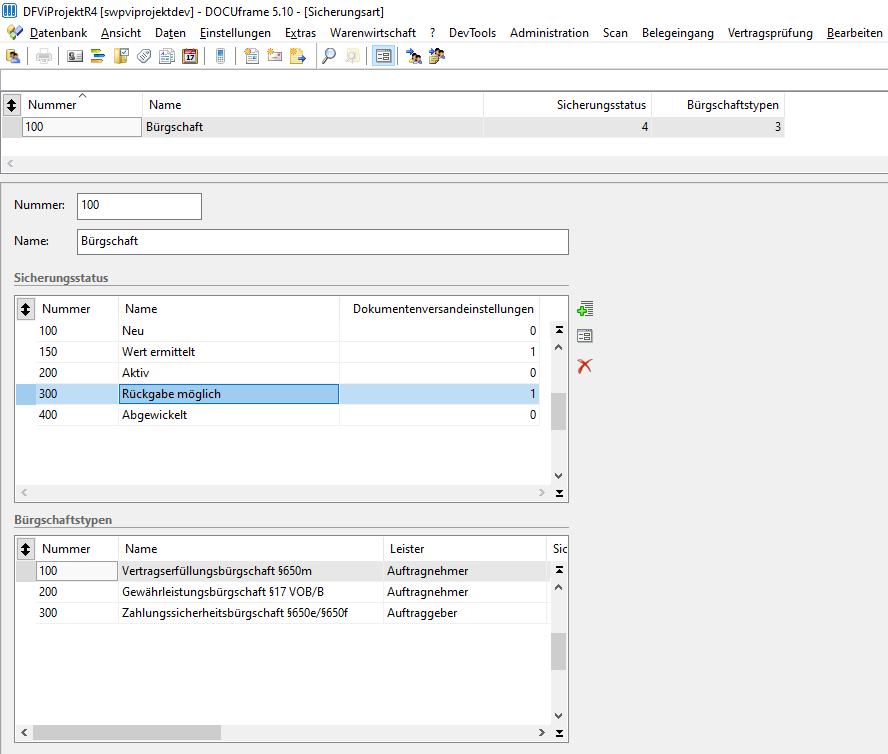Click the sort arrows icon in Sicherungsstatus table
Image resolution: width=888 pixels, height=754 pixels.
tap(25, 309)
